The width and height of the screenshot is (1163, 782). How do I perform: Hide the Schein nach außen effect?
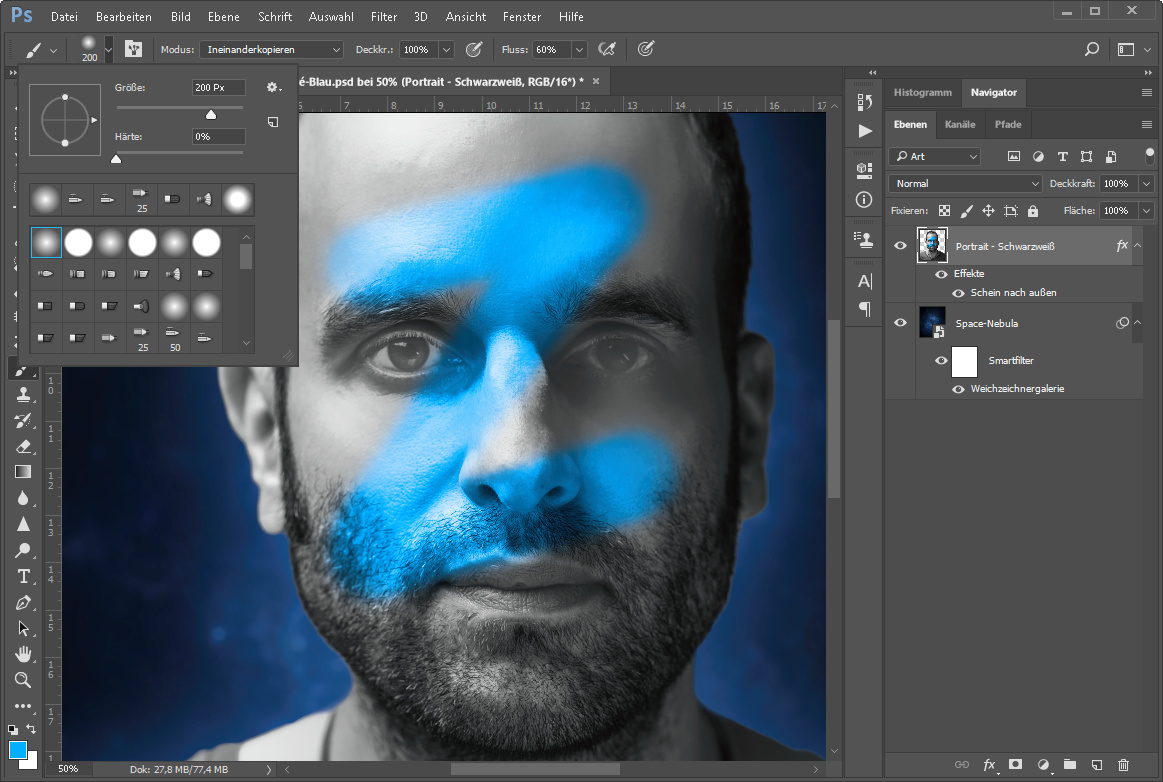coord(958,293)
